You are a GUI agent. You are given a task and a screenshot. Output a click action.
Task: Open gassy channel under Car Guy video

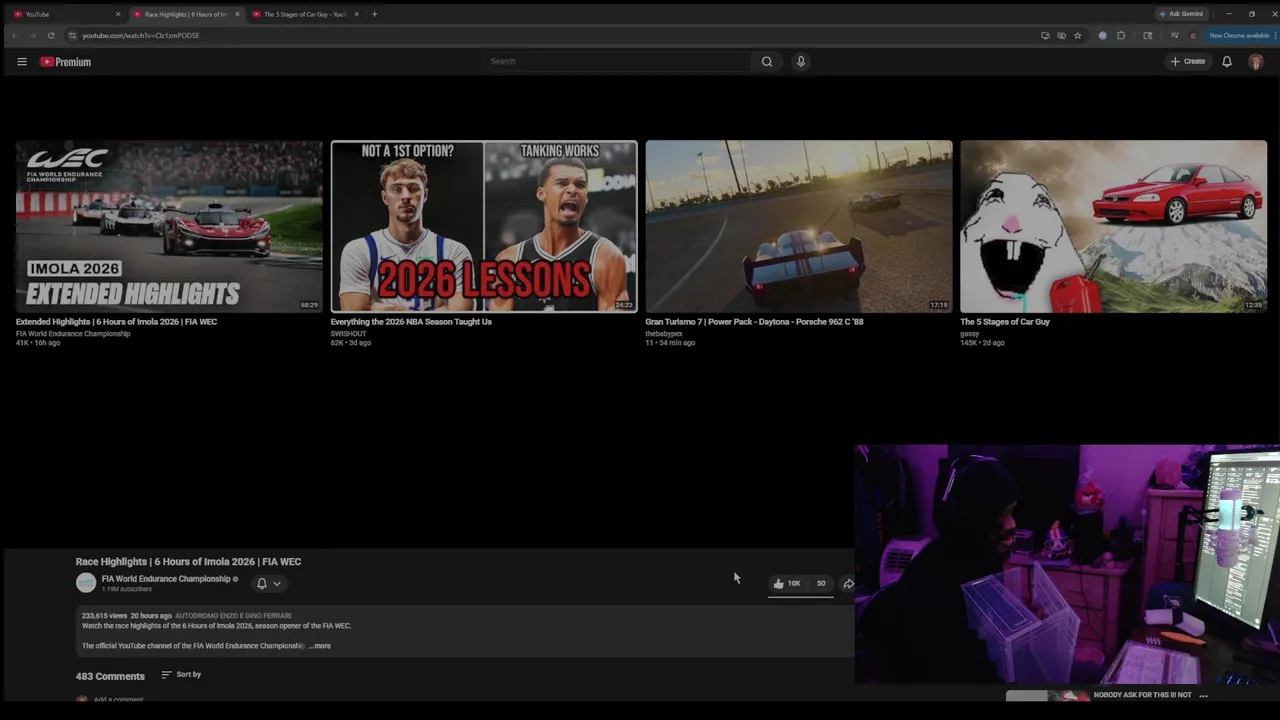point(970,333)
